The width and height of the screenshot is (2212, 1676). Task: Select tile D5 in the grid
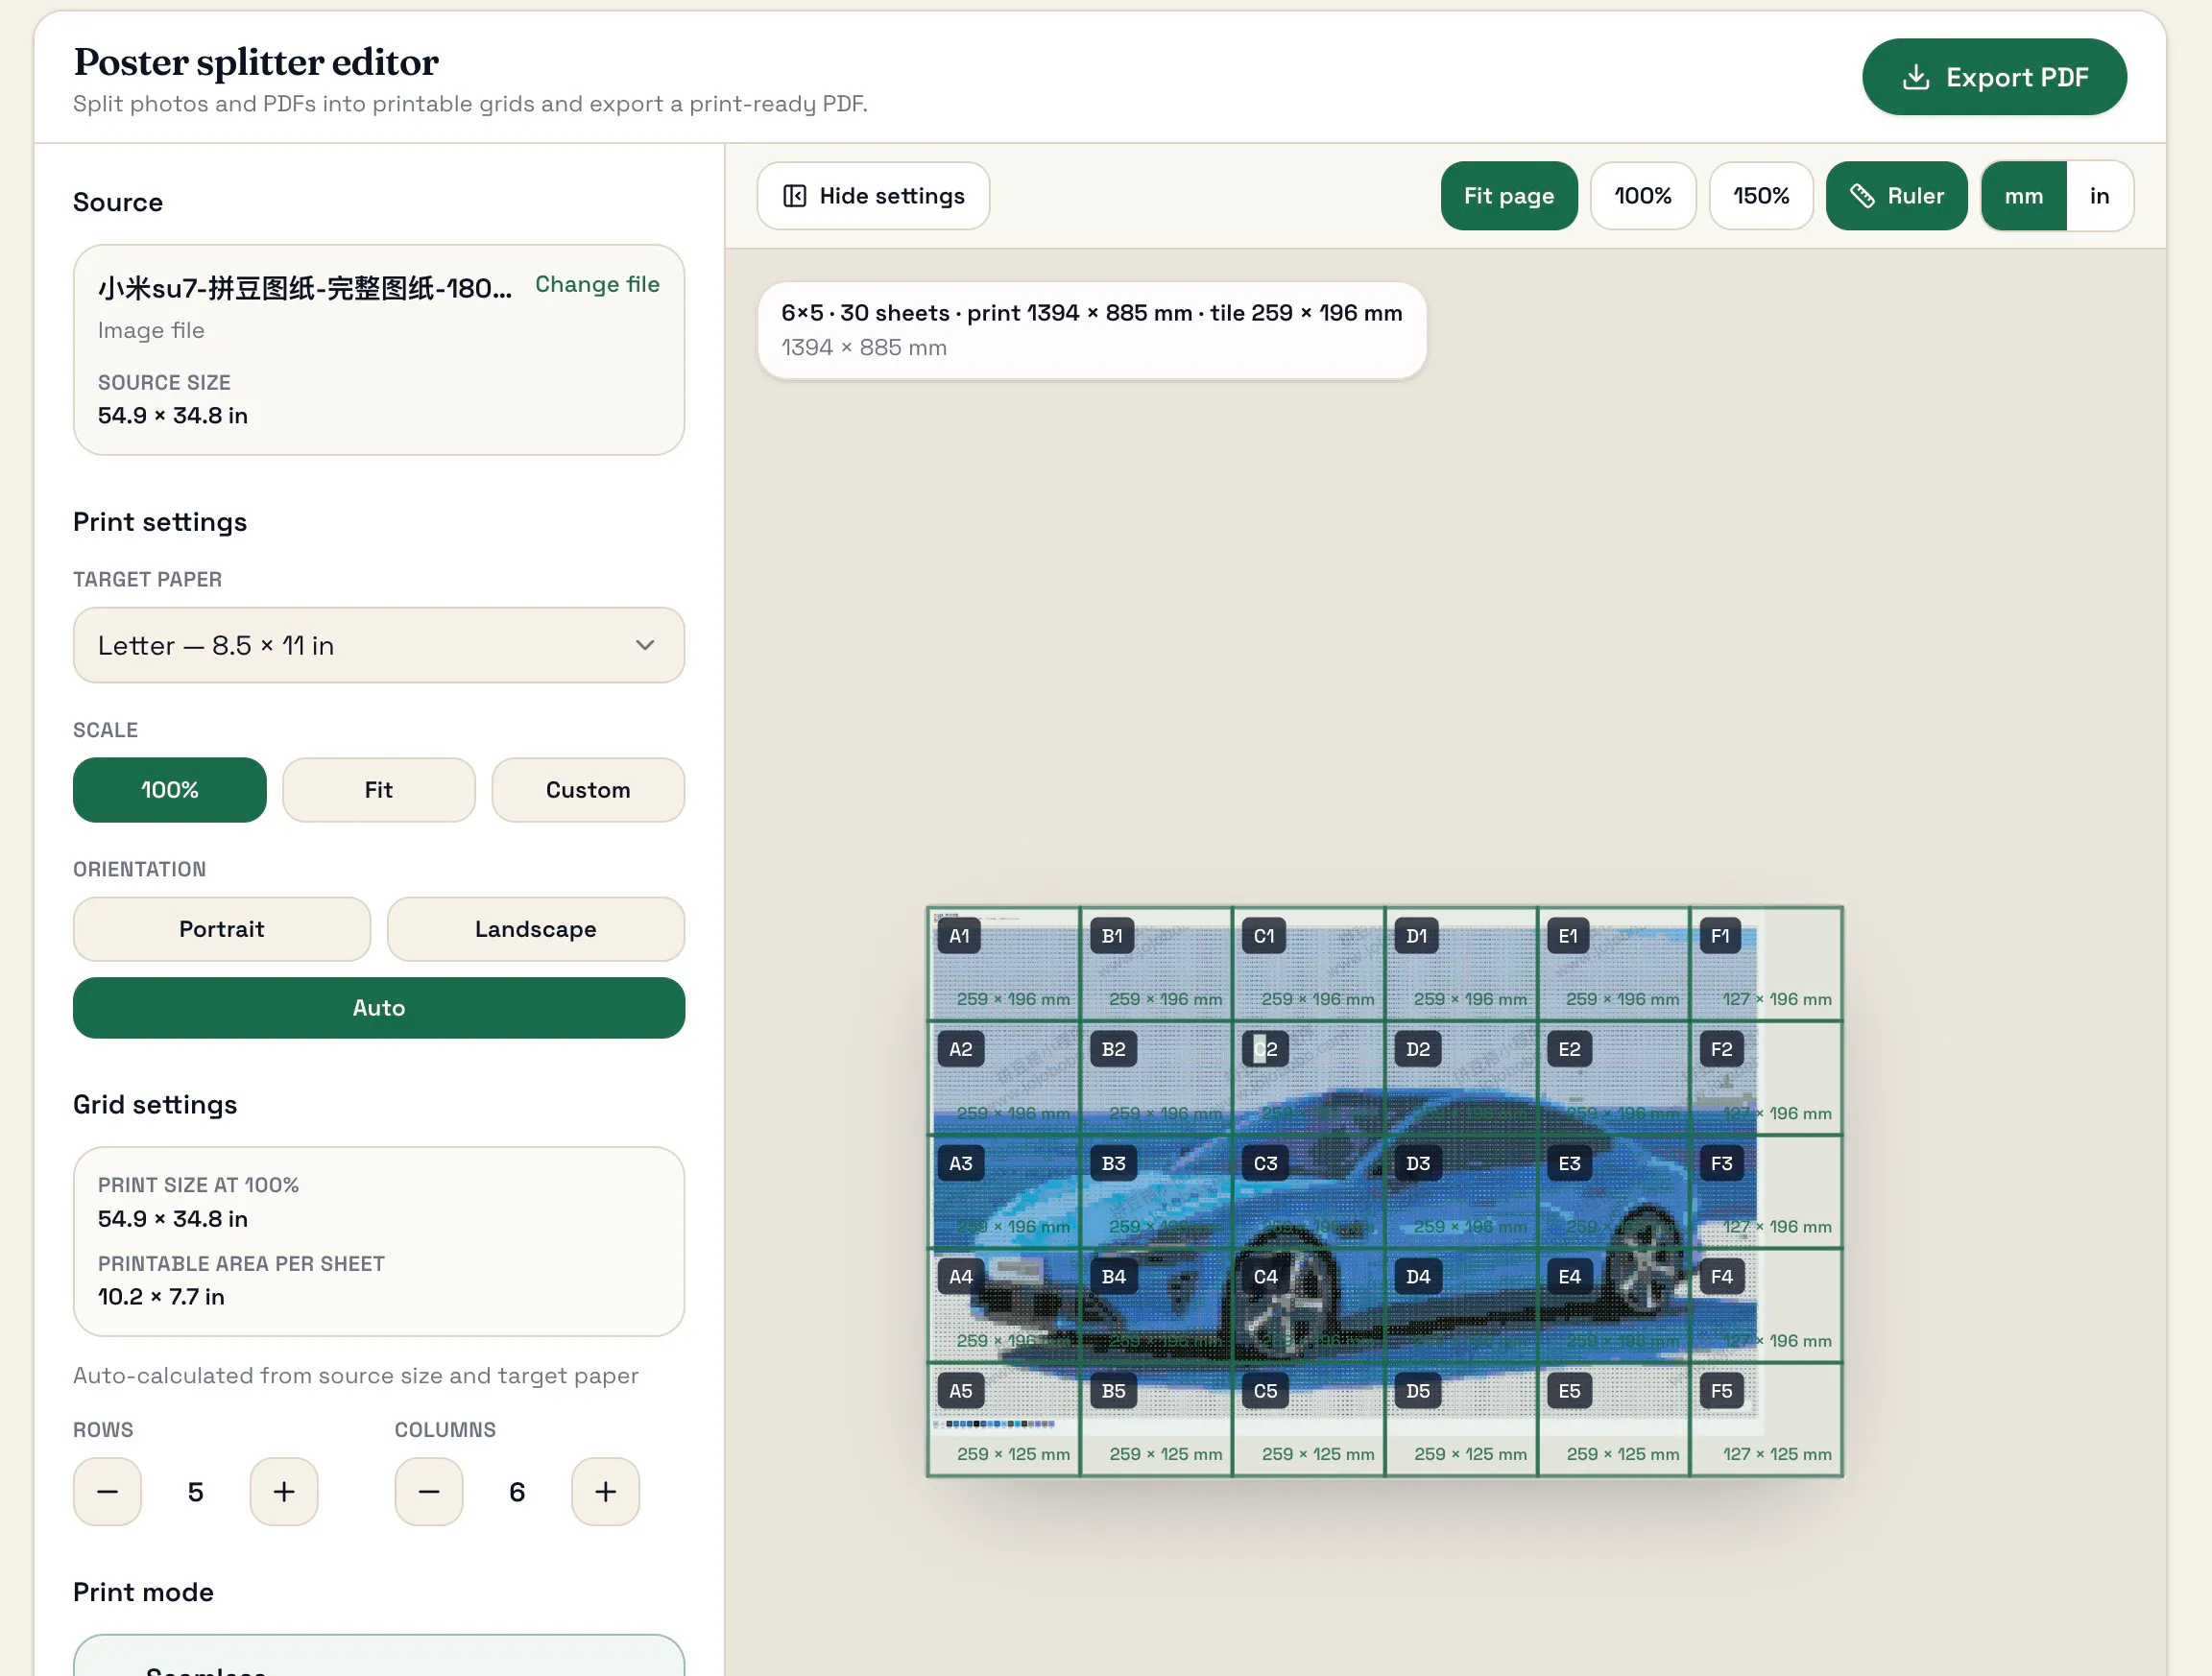(x=1462, y=1419)
